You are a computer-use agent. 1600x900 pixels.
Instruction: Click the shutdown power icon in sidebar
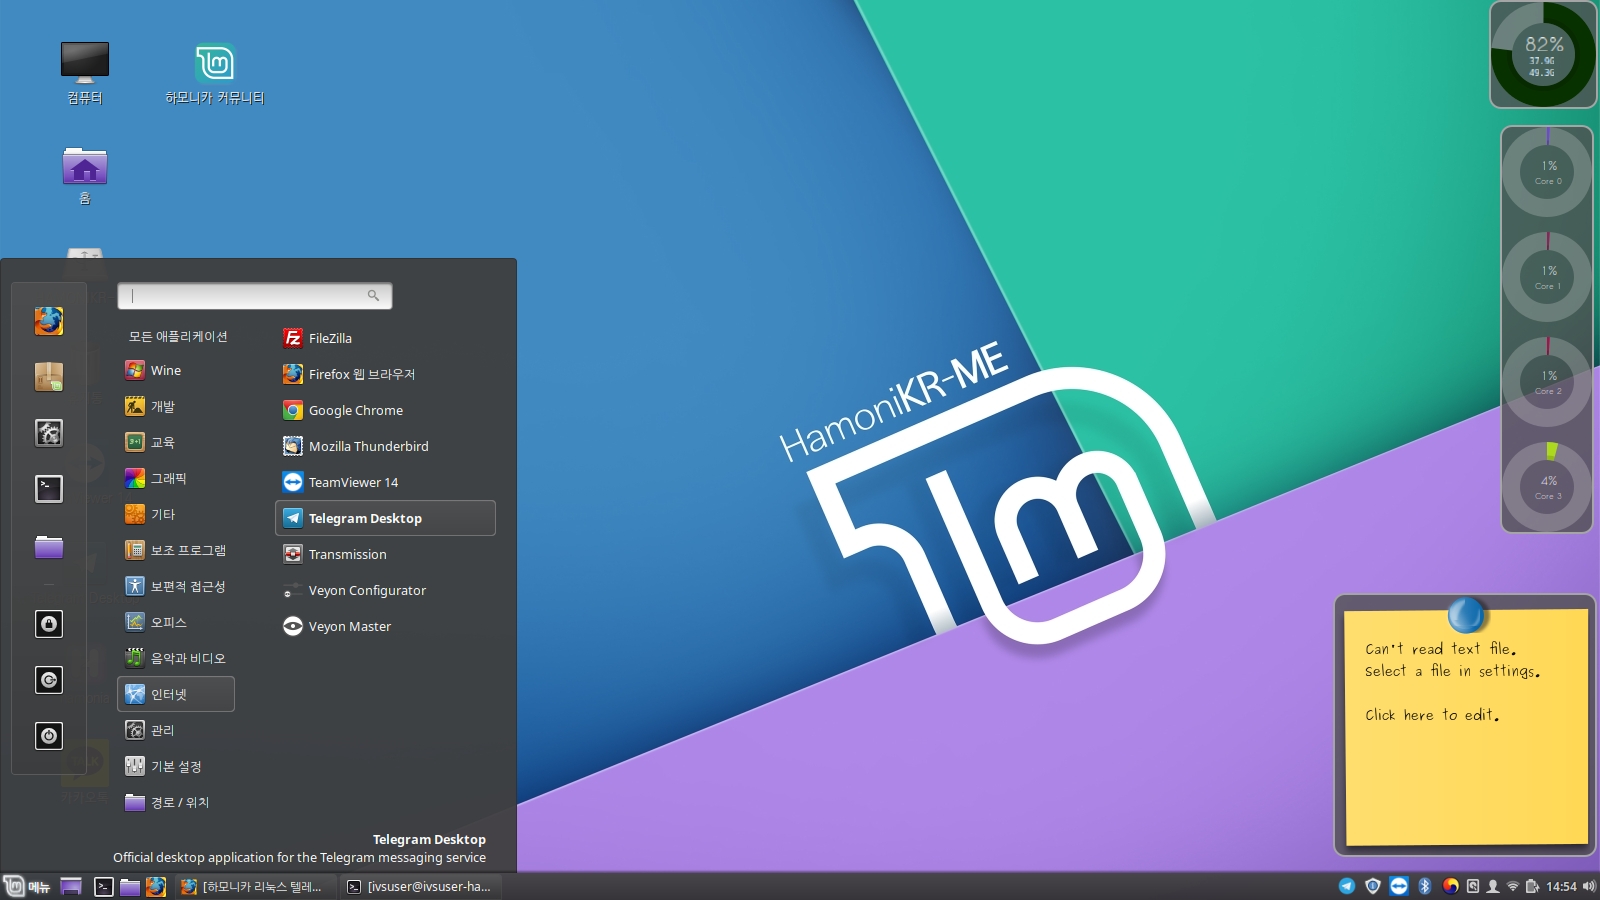[49, 736]
